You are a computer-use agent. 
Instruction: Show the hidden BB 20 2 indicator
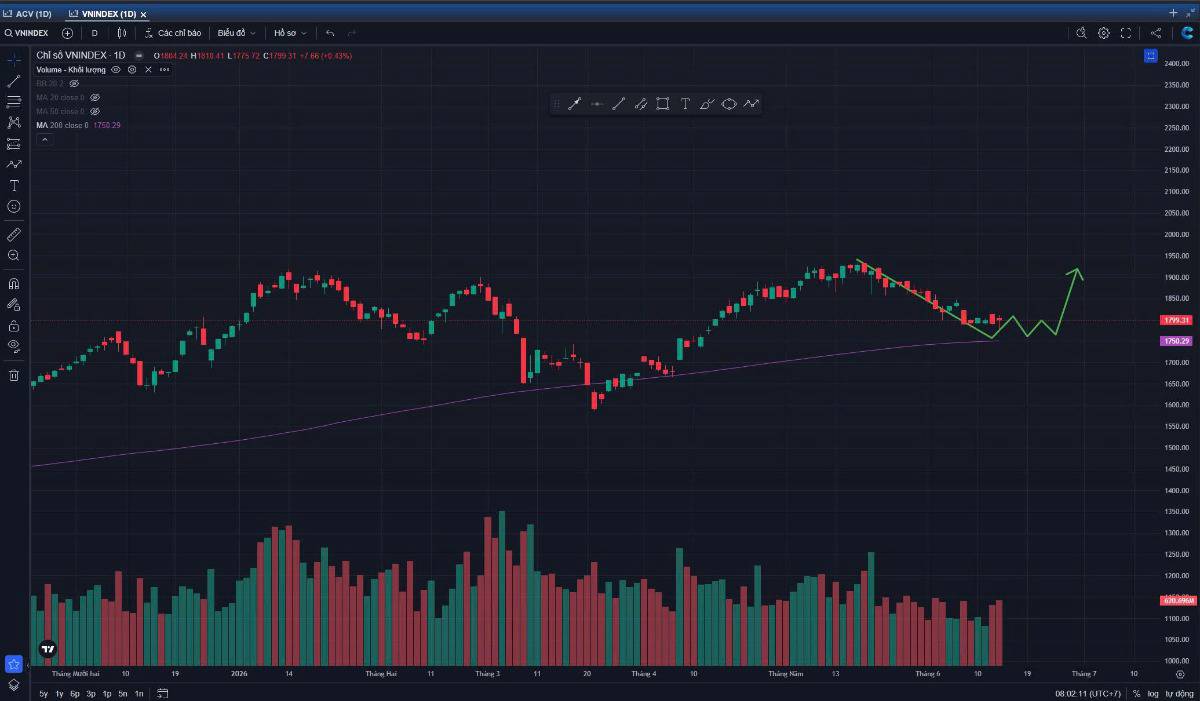tap(73, 84)
